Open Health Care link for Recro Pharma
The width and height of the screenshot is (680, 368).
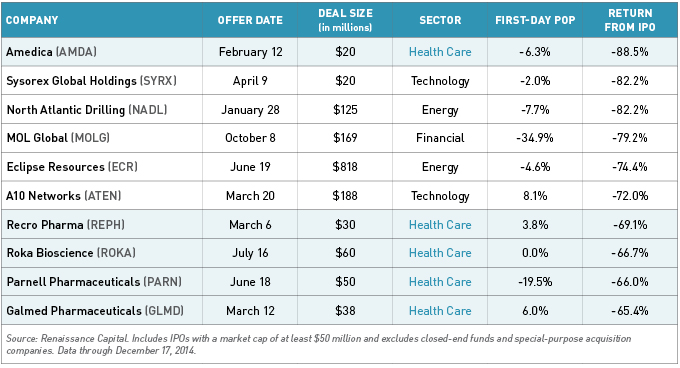440,225
